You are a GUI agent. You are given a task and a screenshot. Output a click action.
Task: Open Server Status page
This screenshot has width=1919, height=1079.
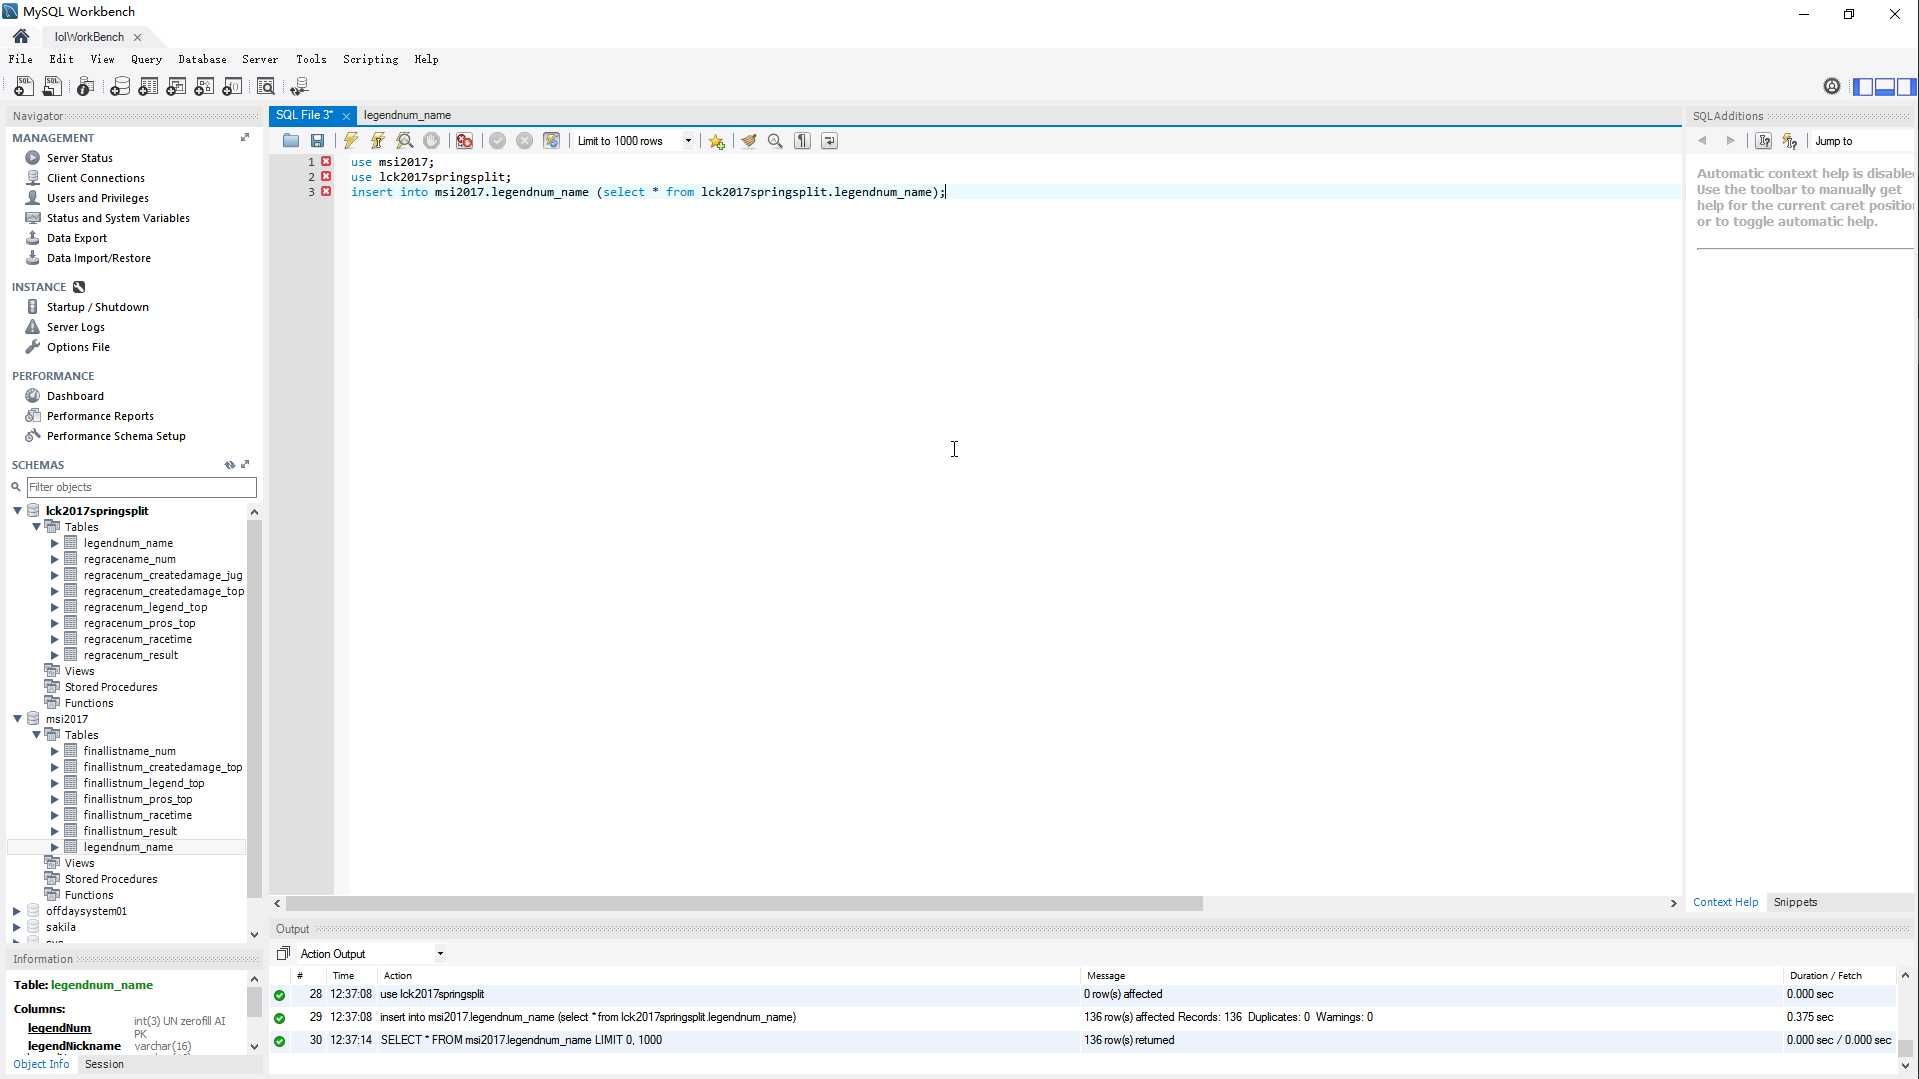[x=79, y=158]
